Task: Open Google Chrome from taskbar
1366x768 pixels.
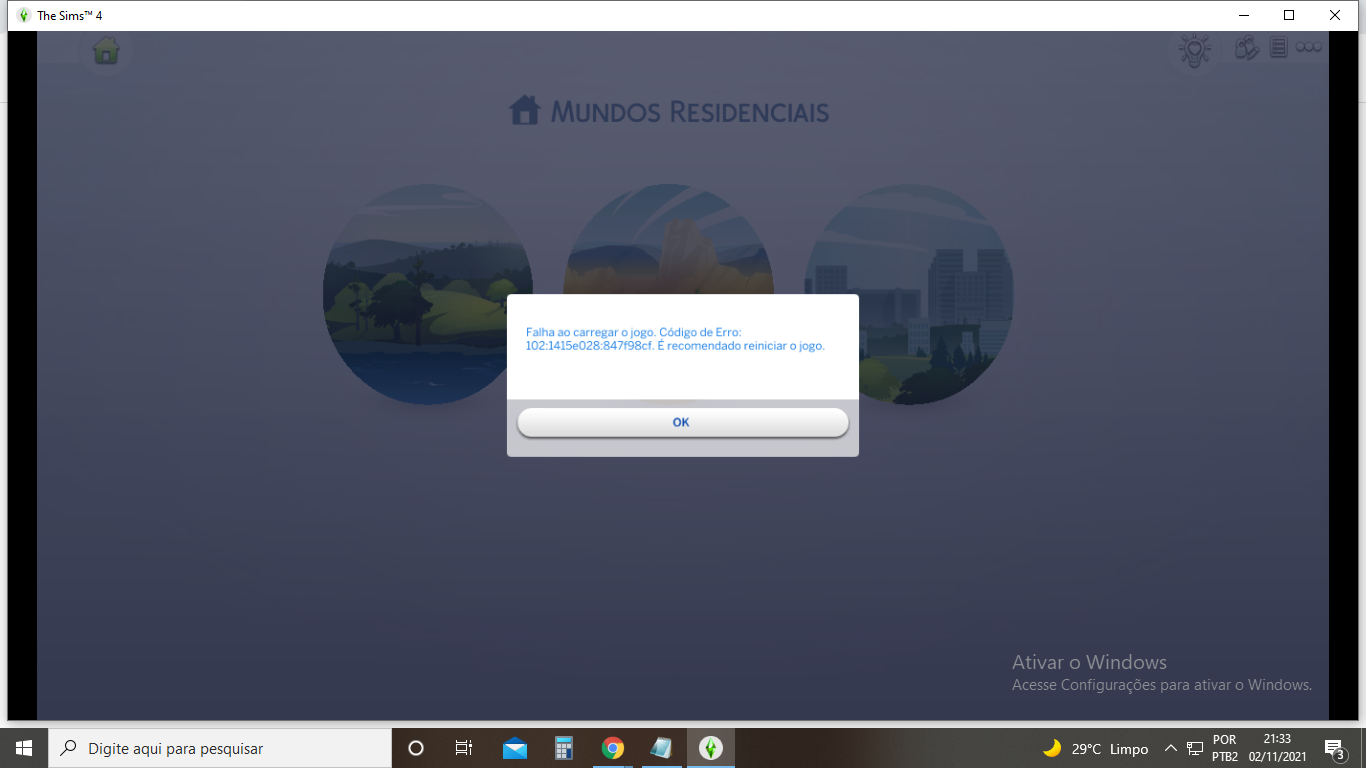Action: (613, 748)
